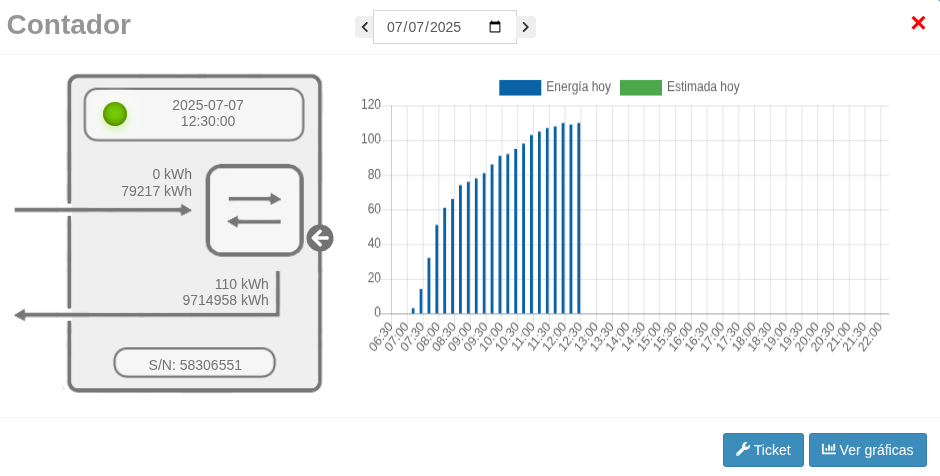940x476 pixels.
Task: Click the date input showing 07/07/2025
Action: (x=424, y=27)
